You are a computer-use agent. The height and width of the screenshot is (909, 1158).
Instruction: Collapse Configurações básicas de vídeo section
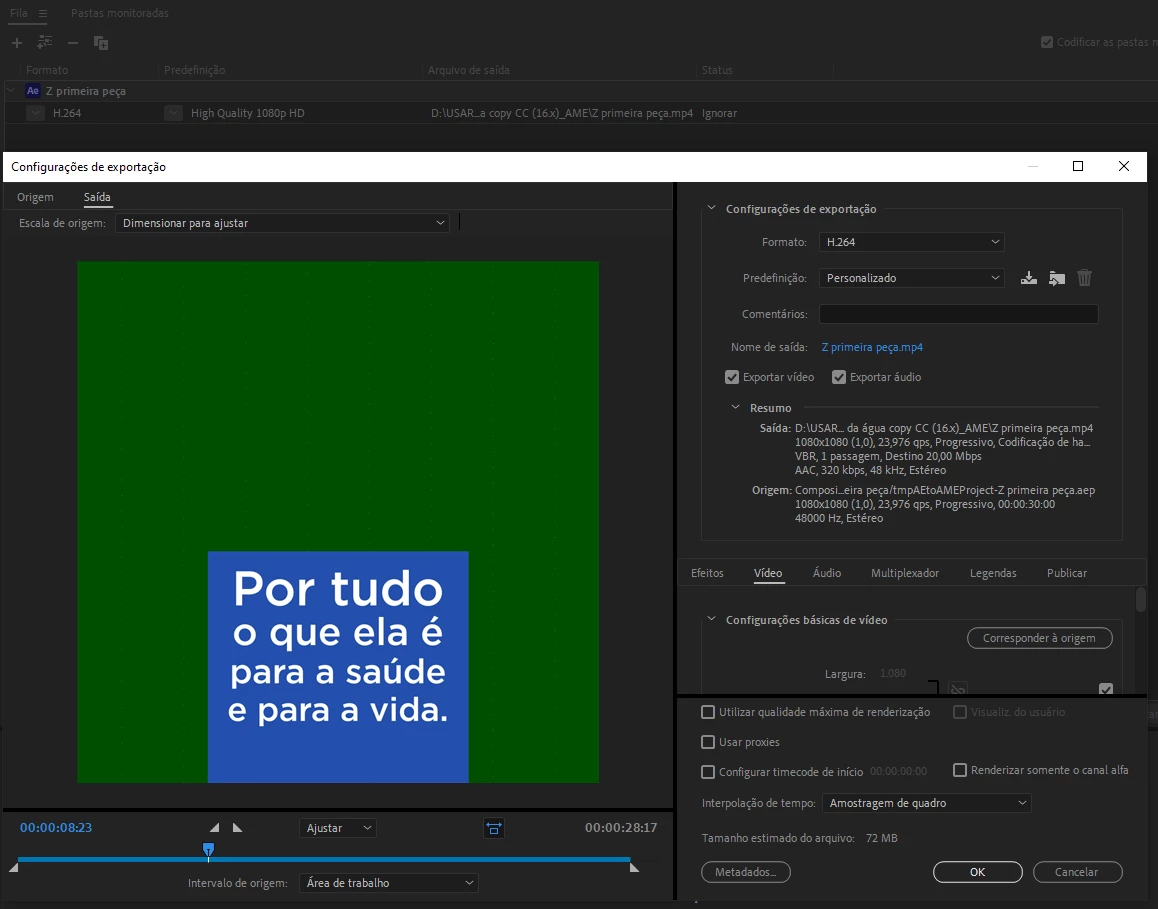[x=711, y=619]
